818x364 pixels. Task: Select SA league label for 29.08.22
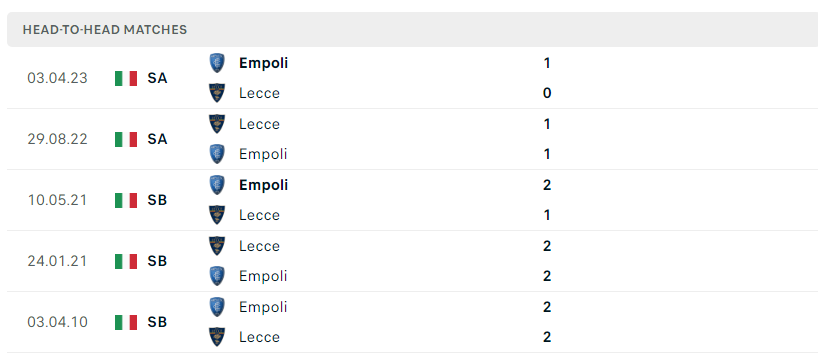(157, 139)
